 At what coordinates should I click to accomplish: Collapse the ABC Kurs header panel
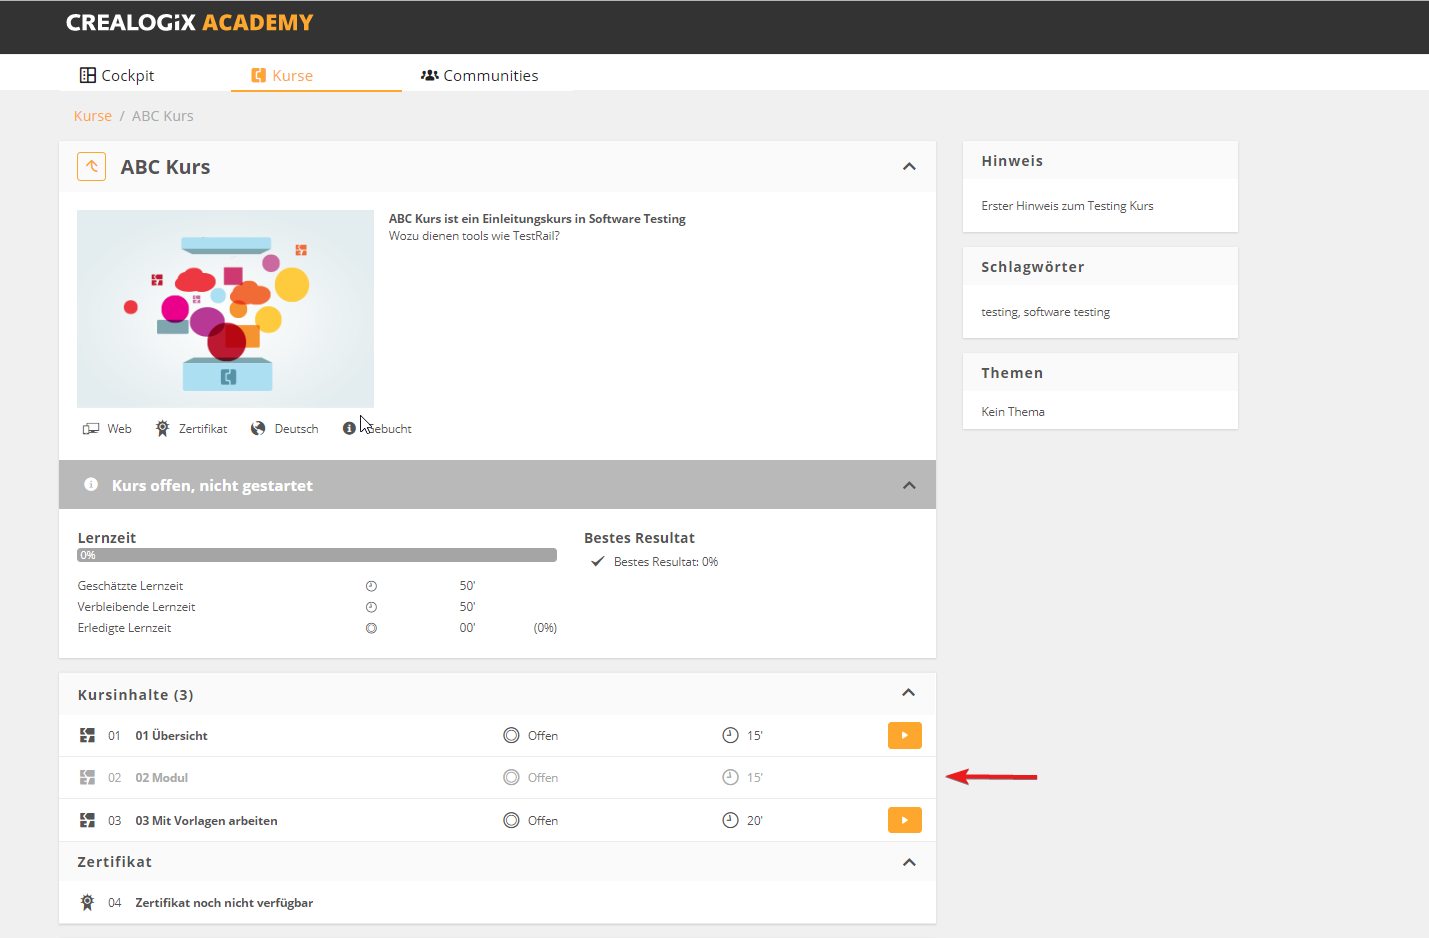click(x=909, y=167)
